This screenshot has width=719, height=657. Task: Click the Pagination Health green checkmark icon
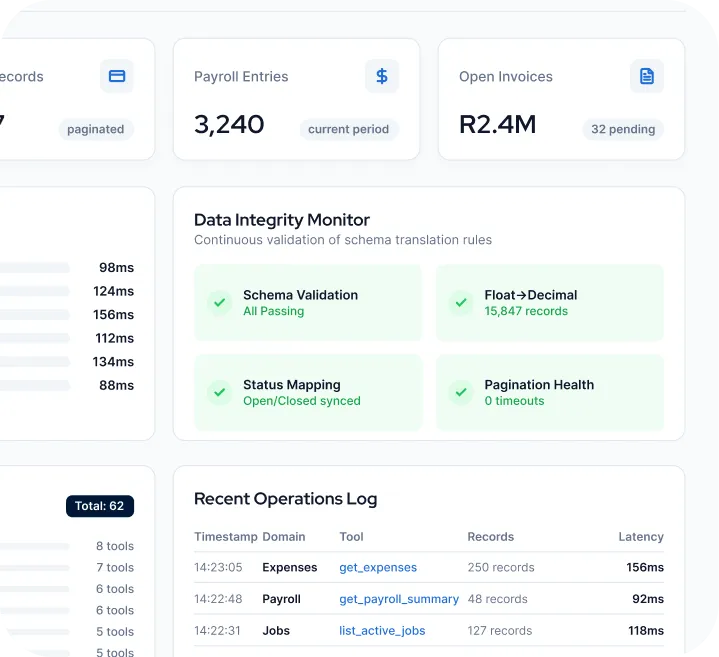click(x=461, y=392)
